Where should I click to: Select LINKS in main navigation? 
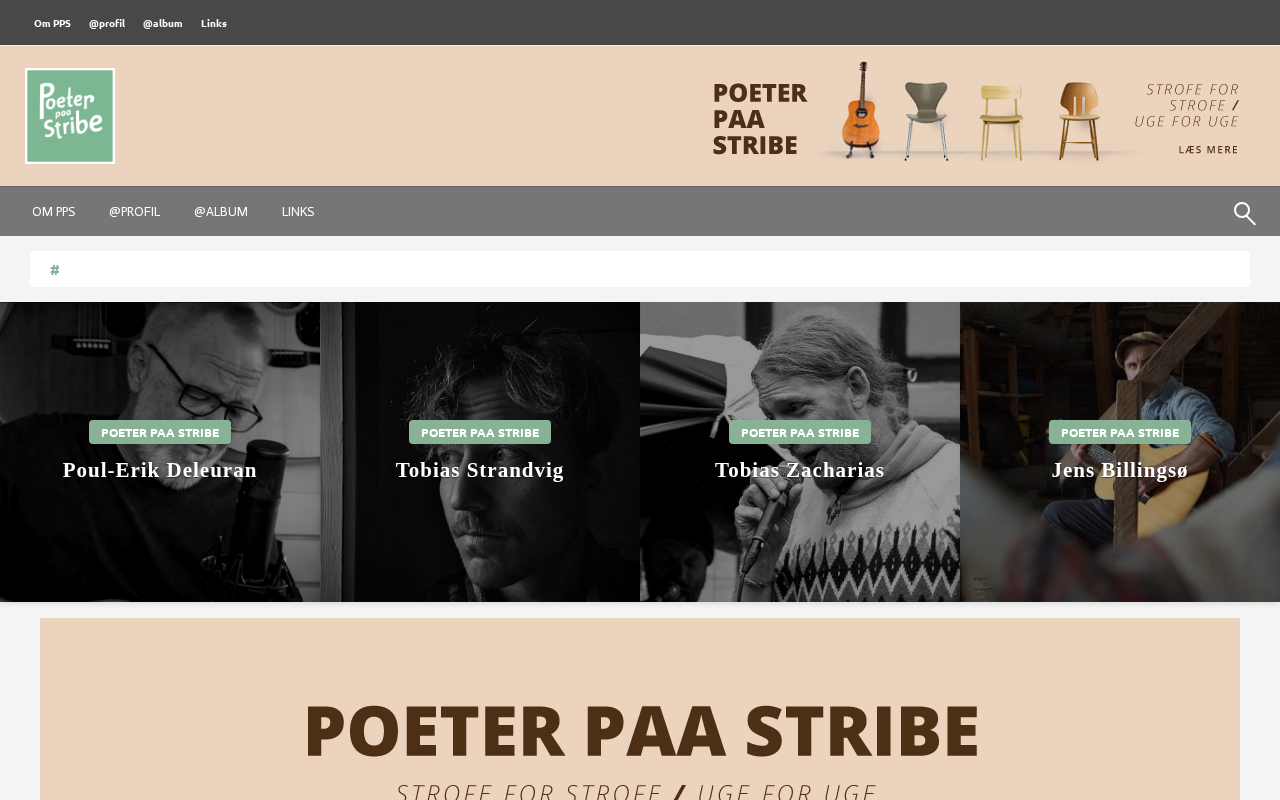[x=298, y=211]
